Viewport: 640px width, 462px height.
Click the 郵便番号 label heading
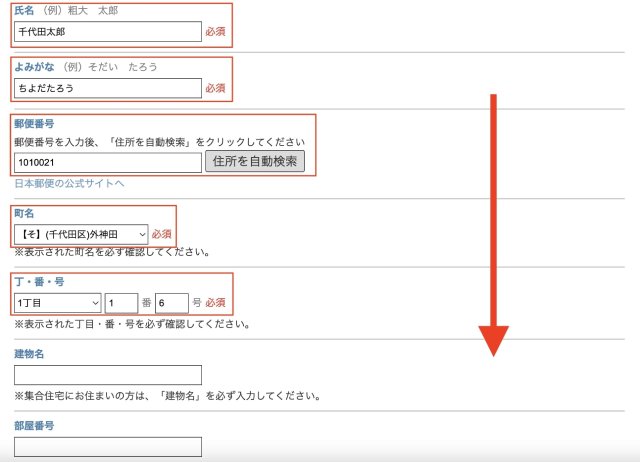(x=34, y=124)
